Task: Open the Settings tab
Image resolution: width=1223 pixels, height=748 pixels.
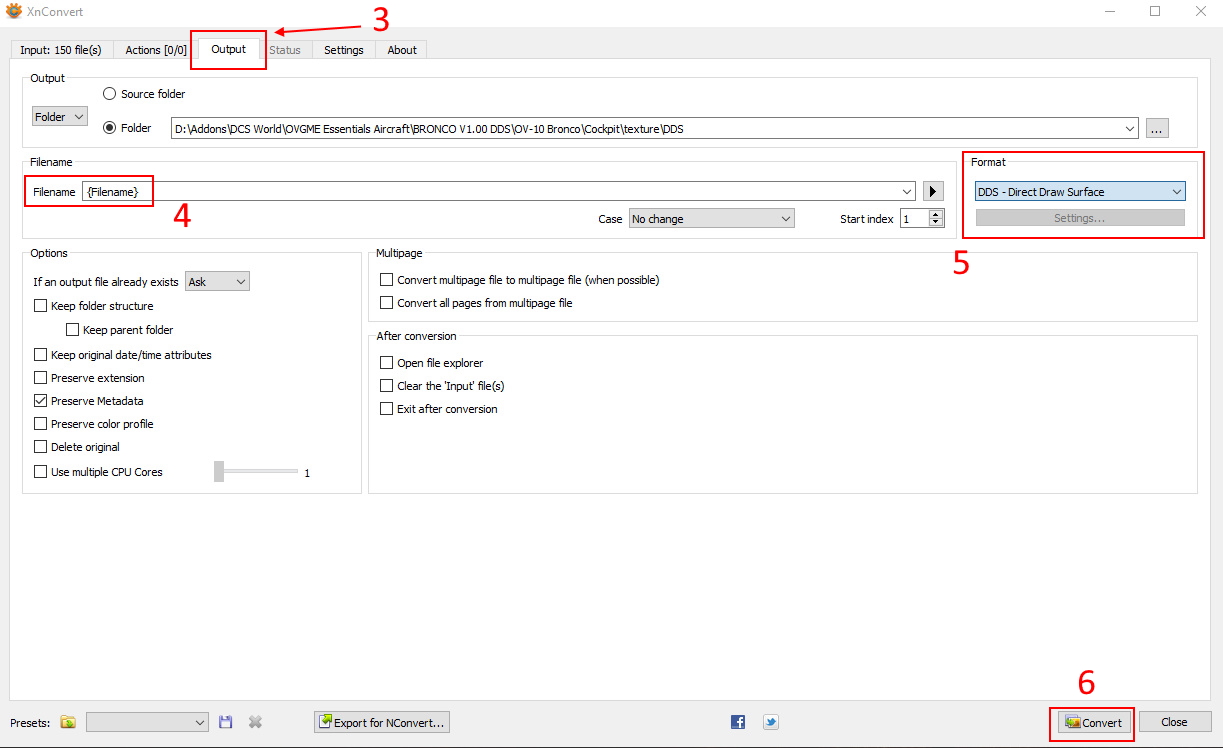Action: click(344, 50)
